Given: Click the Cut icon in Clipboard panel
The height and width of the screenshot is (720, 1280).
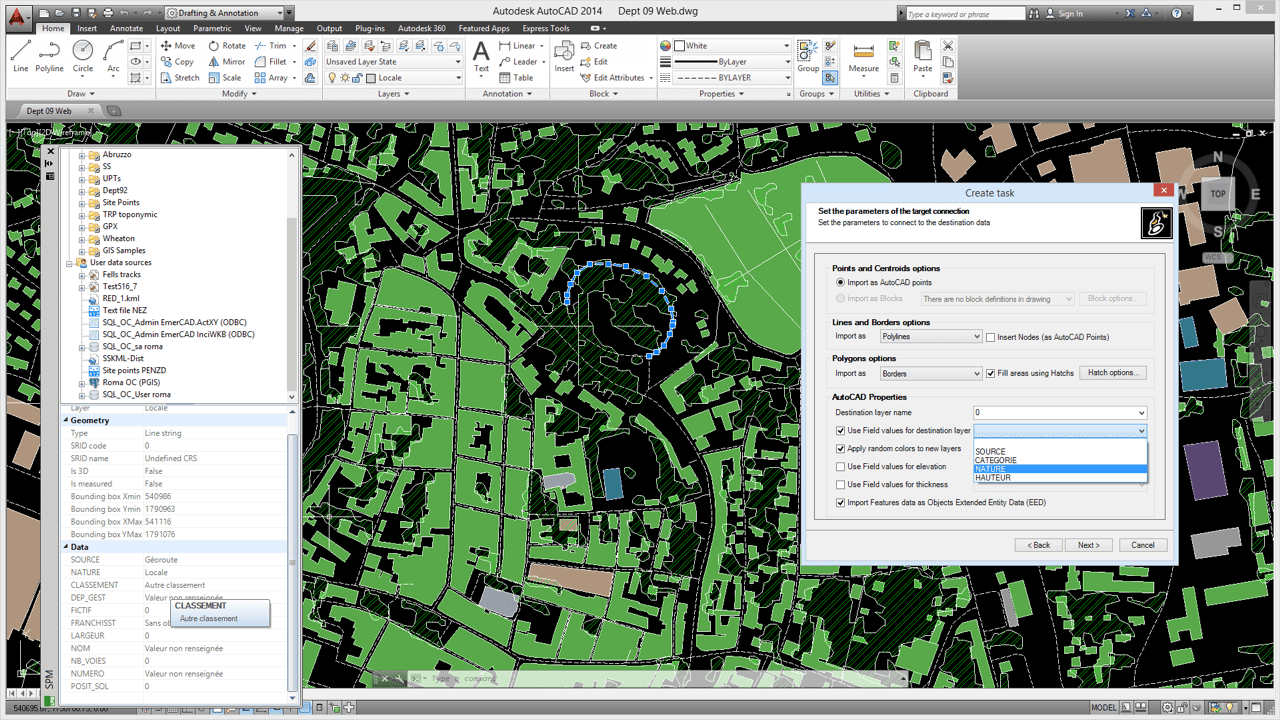Looking at the screenshot, I should [x=948, y=46].
